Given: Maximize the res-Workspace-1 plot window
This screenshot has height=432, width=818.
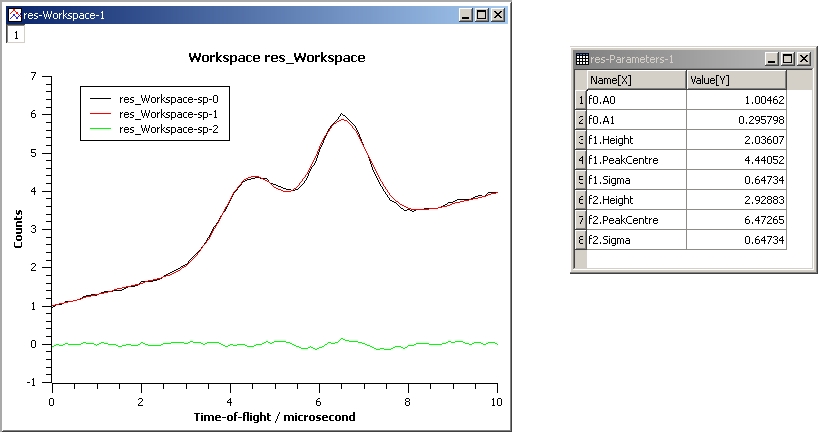Looking at the screenshot, I should [x=482, y=16].
